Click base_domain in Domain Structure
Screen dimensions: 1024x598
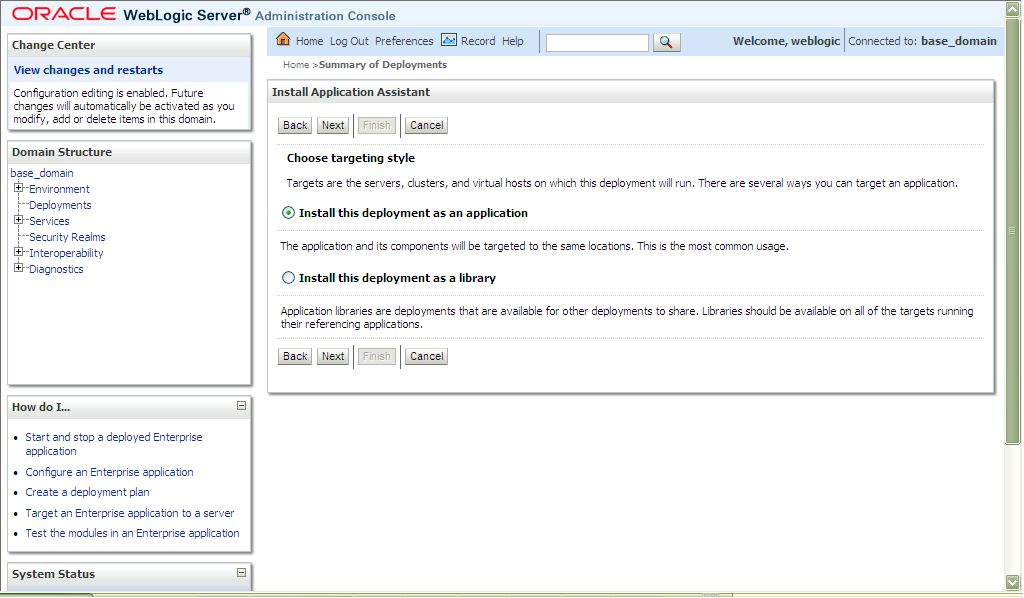point(42,173)
